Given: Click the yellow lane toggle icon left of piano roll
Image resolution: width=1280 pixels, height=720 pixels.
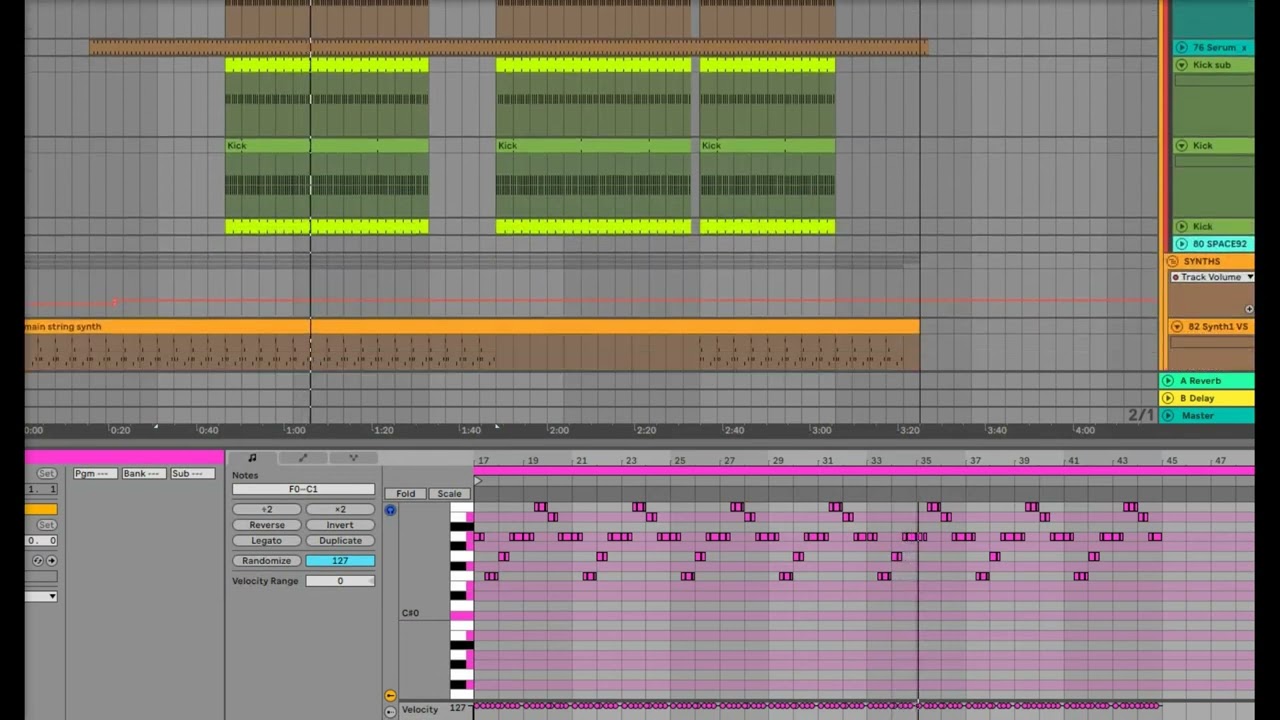Looking at the screenshot, I should coord(390,695).
